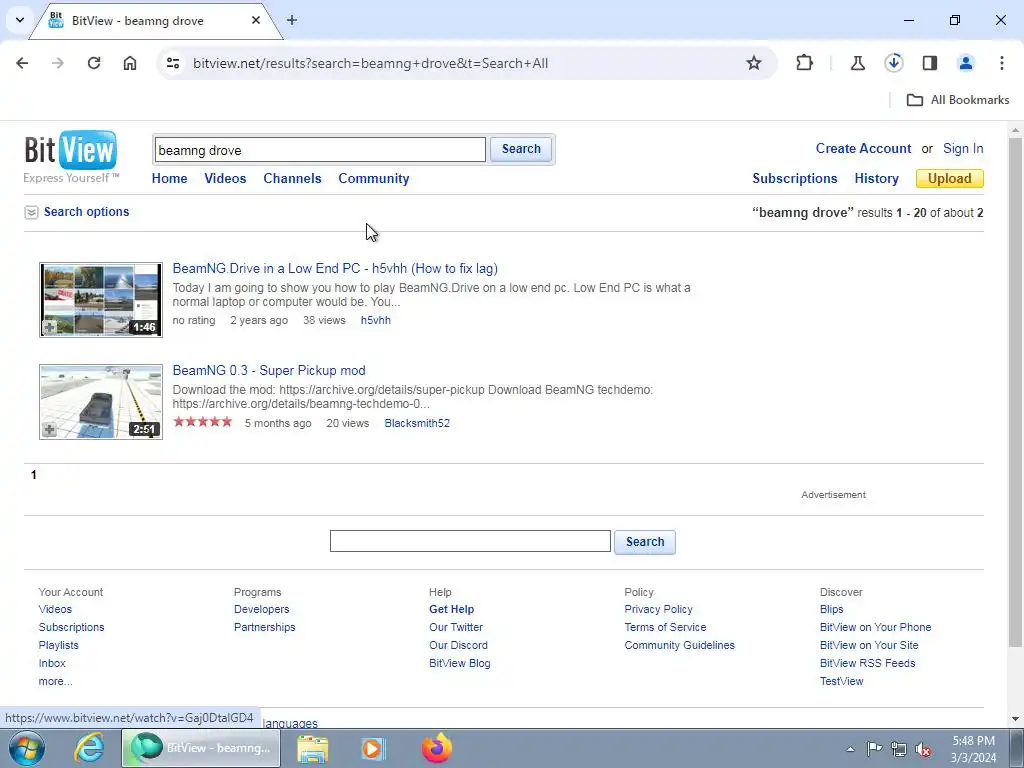The image size is (1024, 768).
Task: Open Community Guidelines footer link
Action: [679, 645]
